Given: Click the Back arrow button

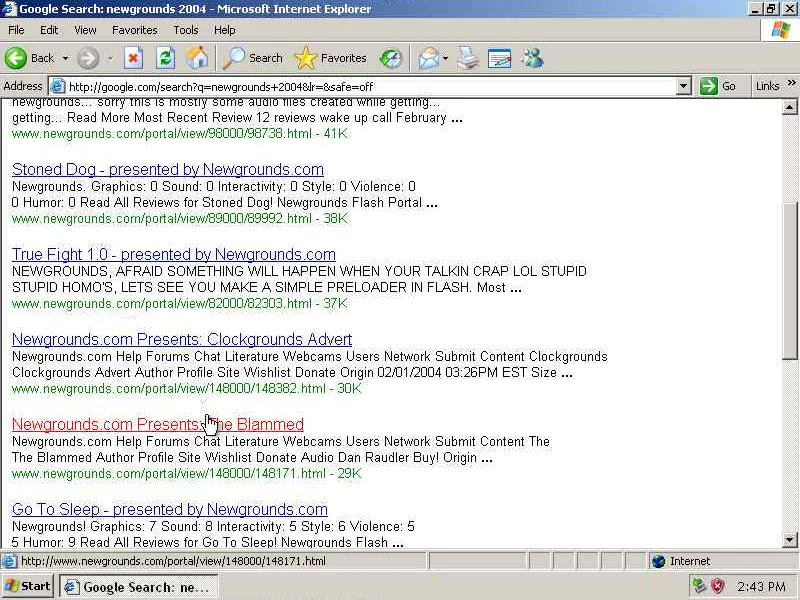Looking at the screenshot, I should 29,58.
